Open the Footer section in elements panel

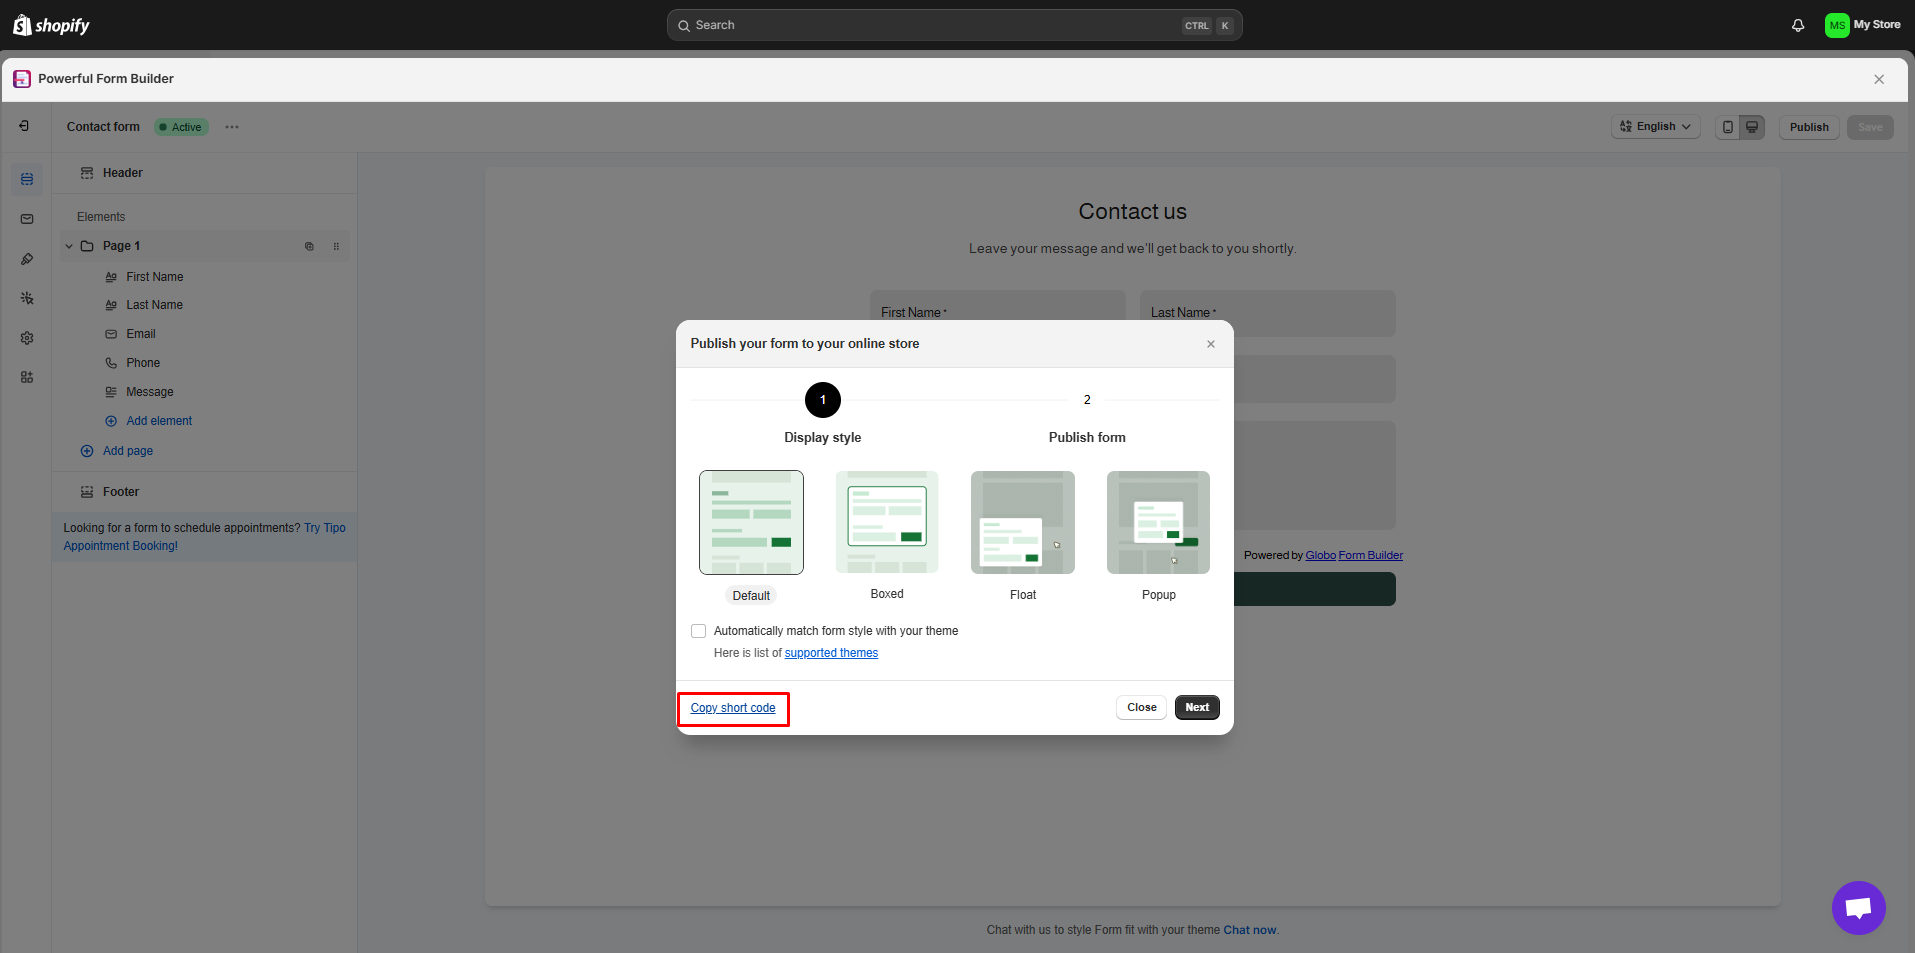click(121, 491)
